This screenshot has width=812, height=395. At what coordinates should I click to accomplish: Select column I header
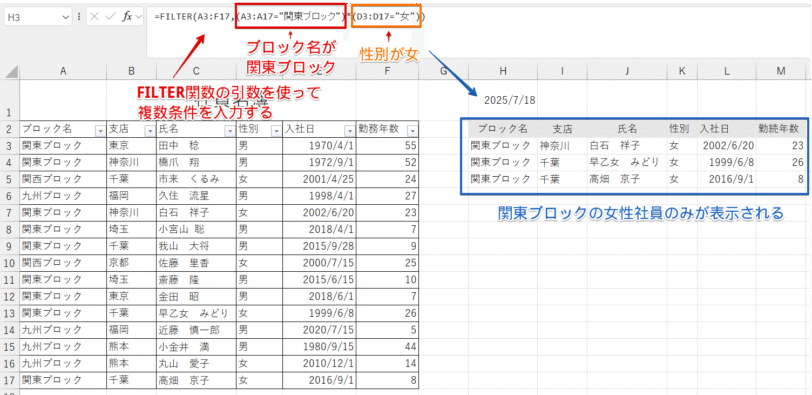pos(562,71)
